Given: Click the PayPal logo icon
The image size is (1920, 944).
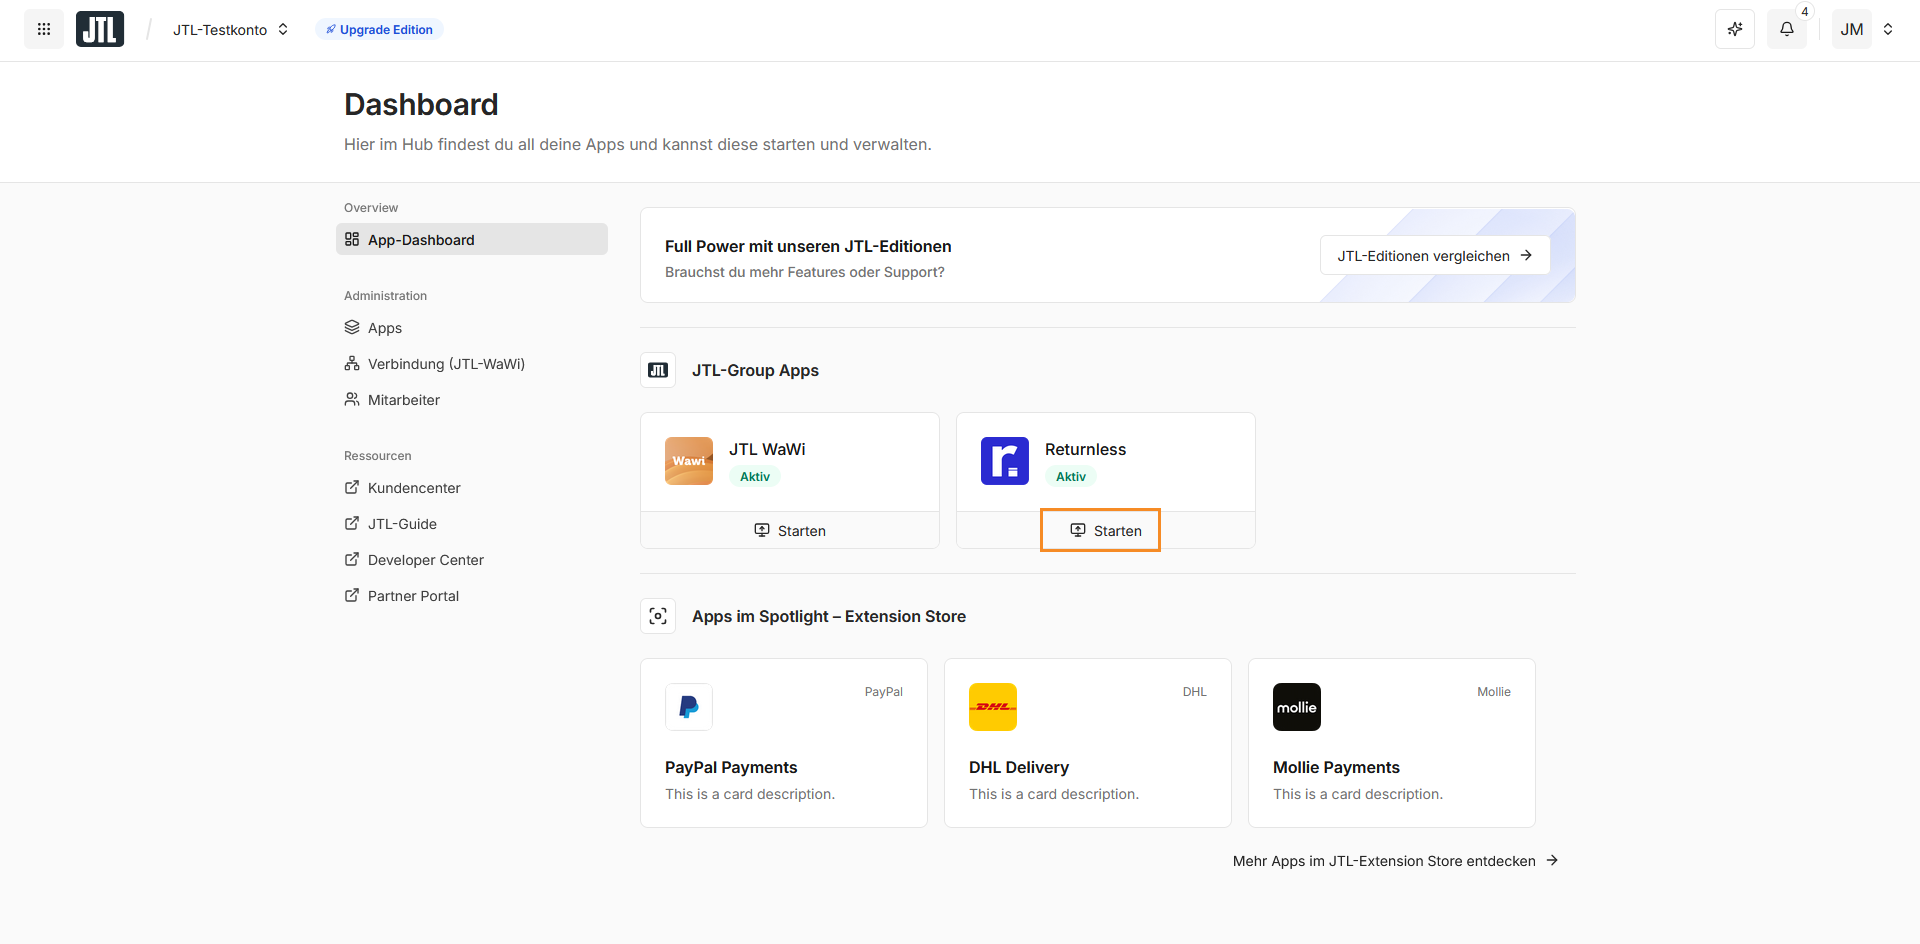Looking at the screenshot, I should pos(689,707).
